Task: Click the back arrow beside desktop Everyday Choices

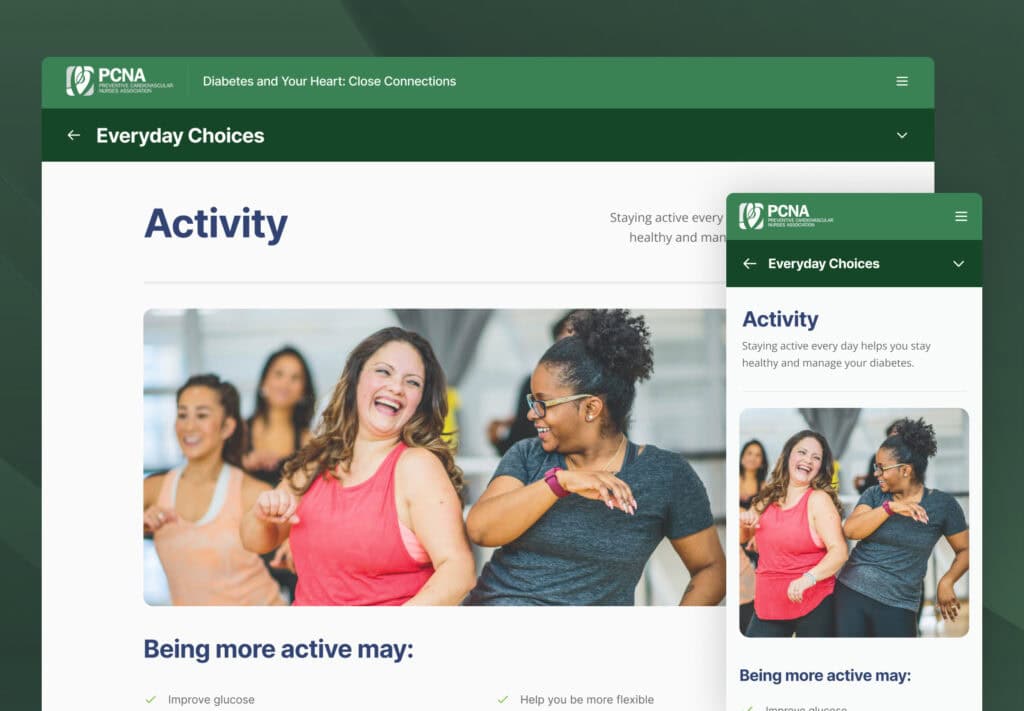Action: click(x=74, y=135)
